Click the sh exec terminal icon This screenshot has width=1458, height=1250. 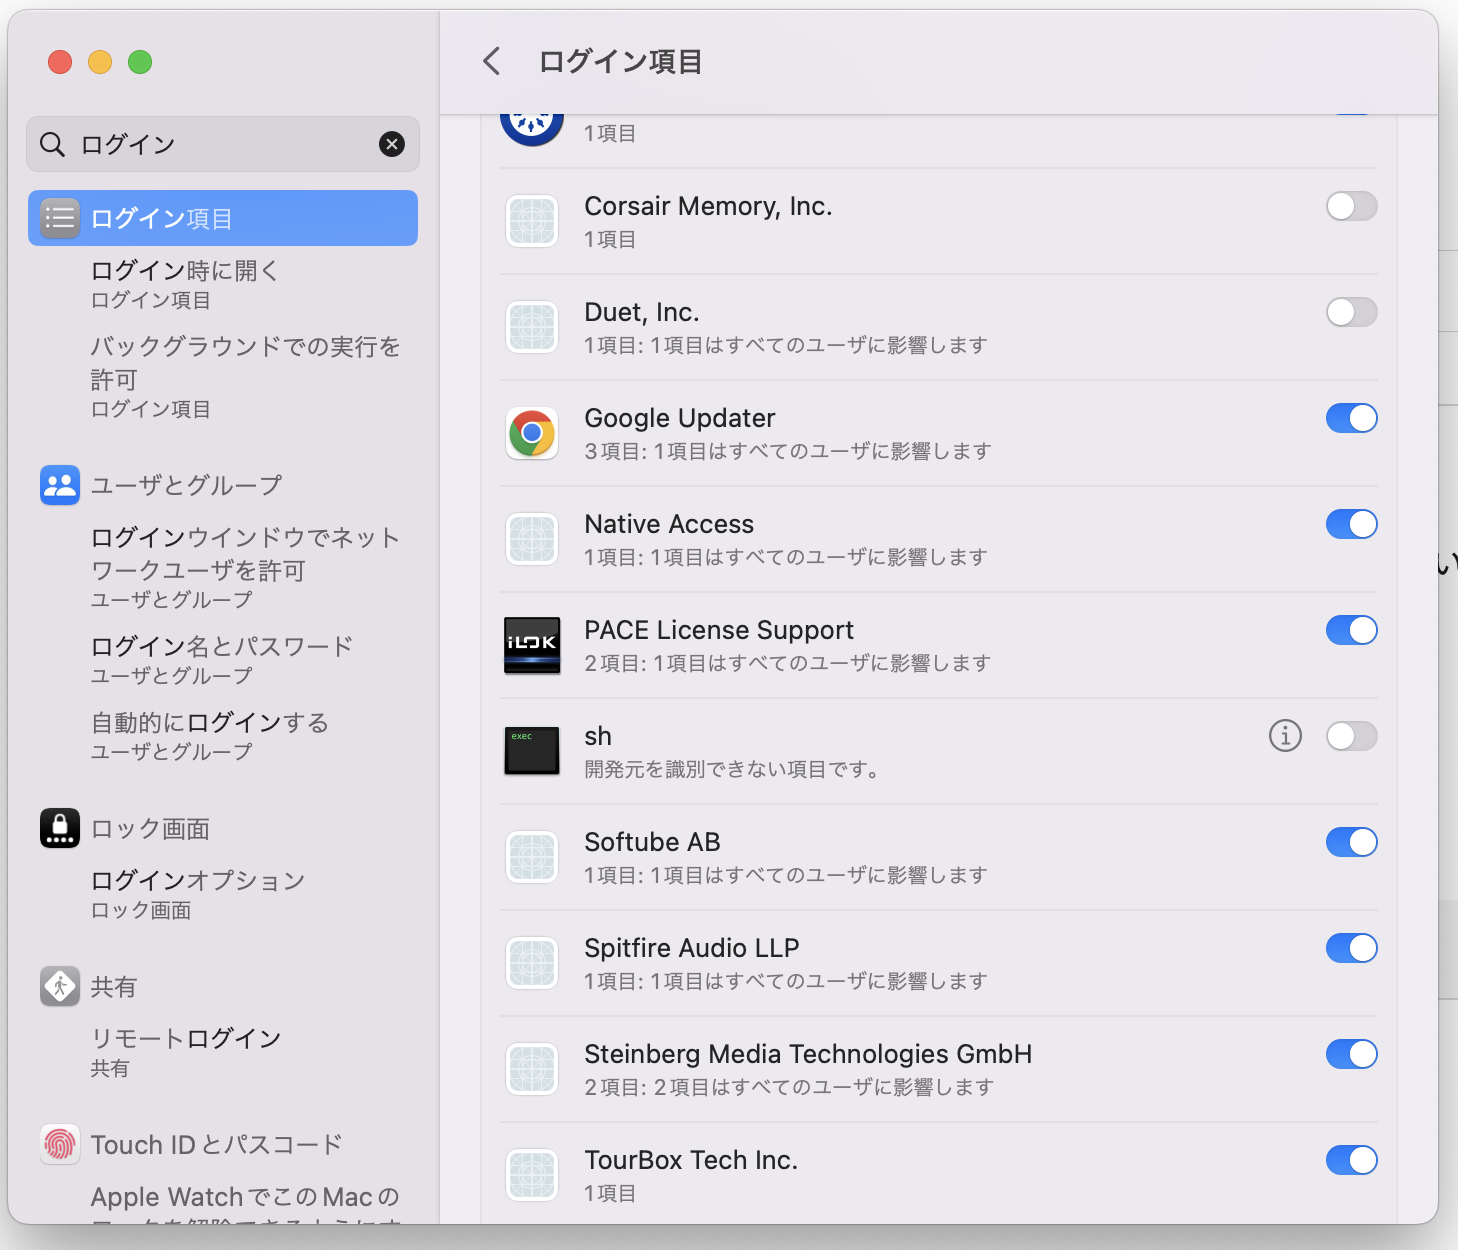531,751
